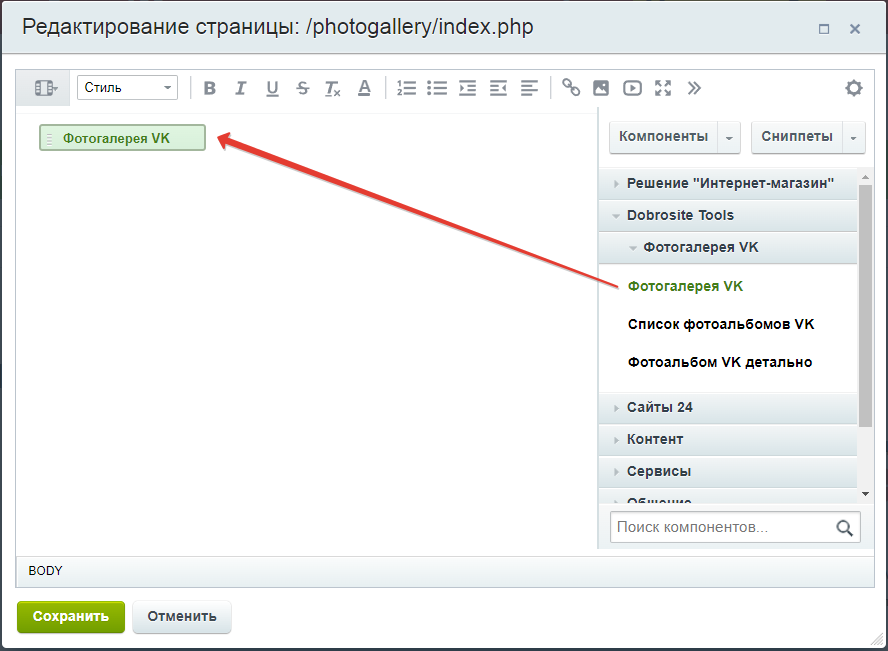Insert a video
The image size is (888, 651).
[632, 88]
